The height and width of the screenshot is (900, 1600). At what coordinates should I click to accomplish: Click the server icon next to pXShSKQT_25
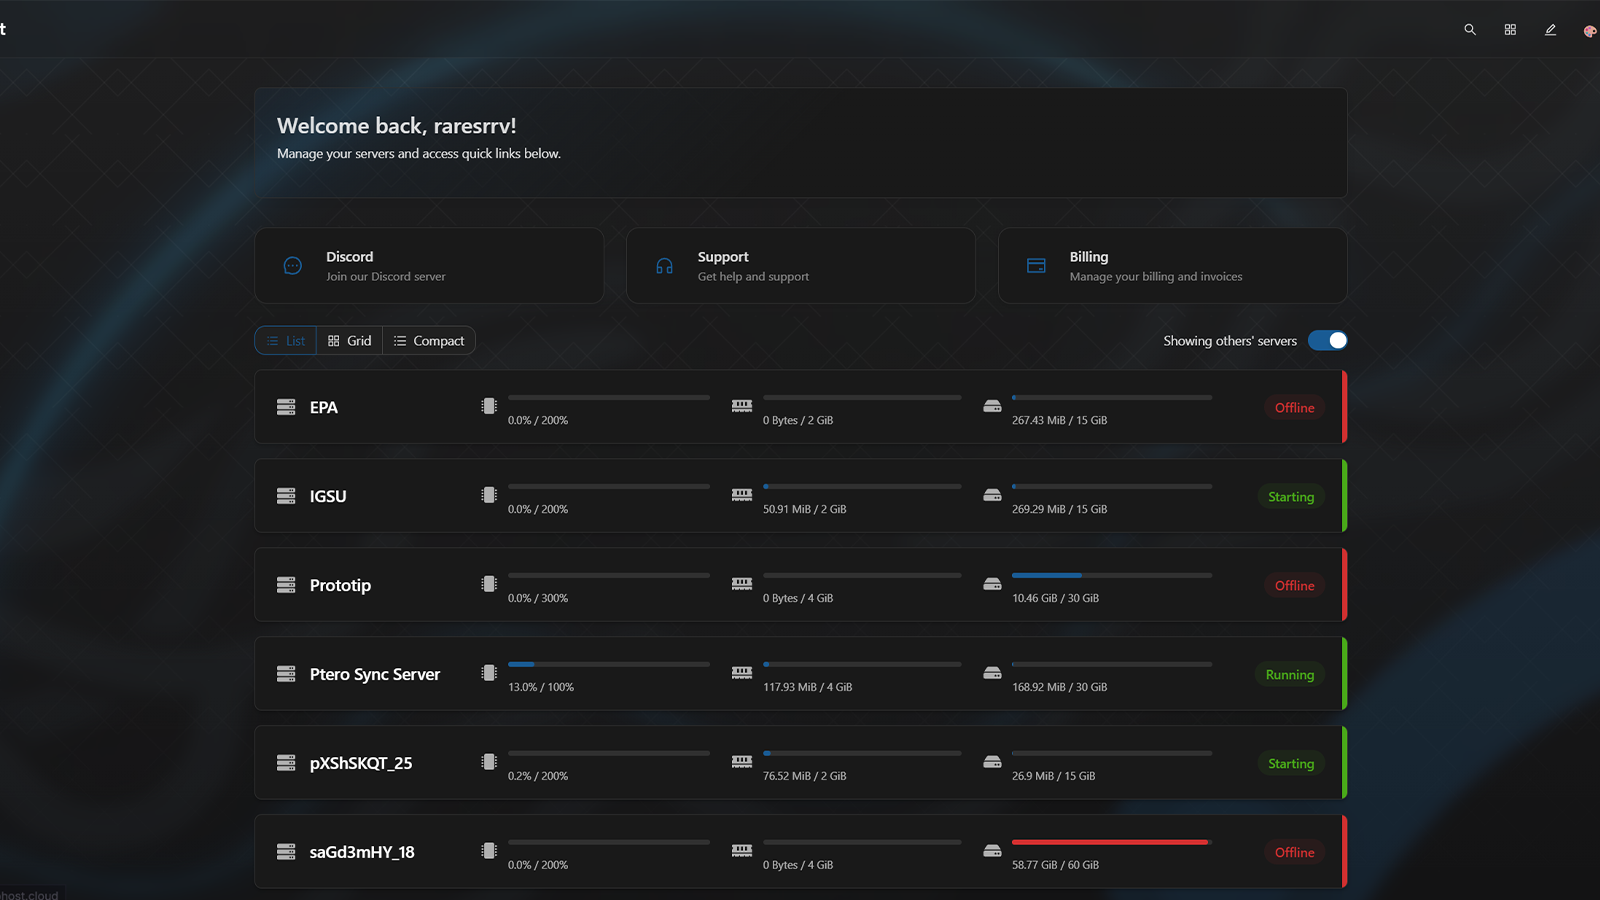286,763
